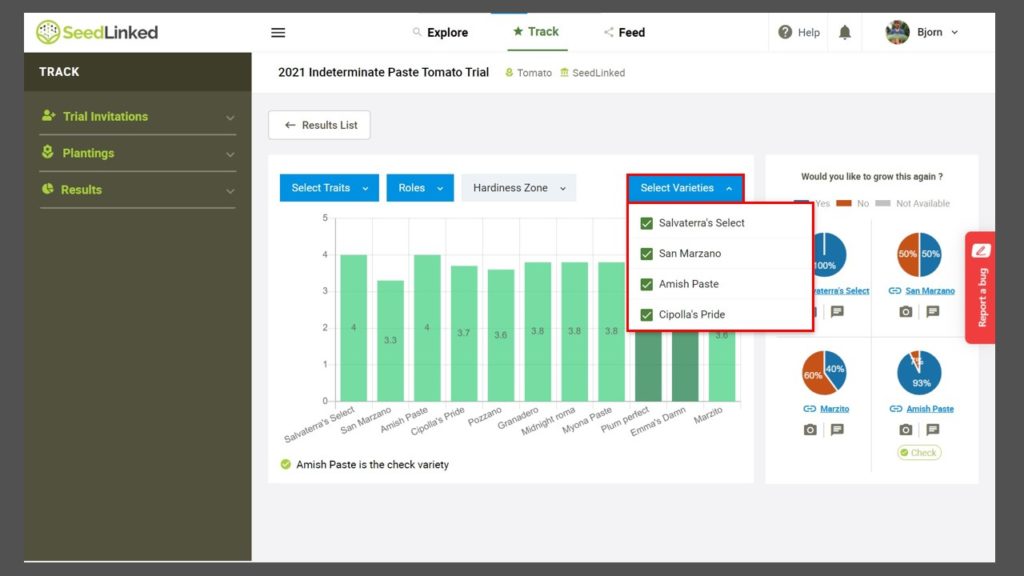The width and height of the screenshot is (1024, 576).
Task: Expand Results sidebar chevron
Action: click(230, 191)
